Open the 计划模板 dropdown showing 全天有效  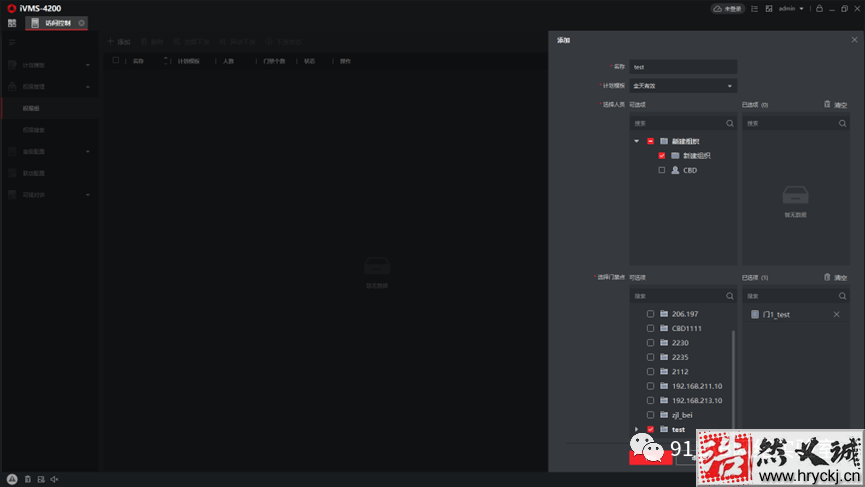[683, 86]
